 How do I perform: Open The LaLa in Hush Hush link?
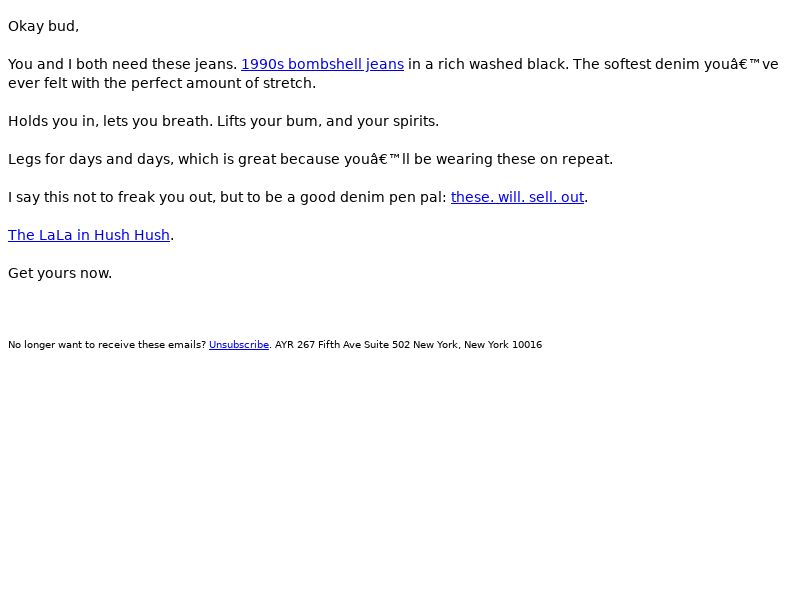coord(89,235)
